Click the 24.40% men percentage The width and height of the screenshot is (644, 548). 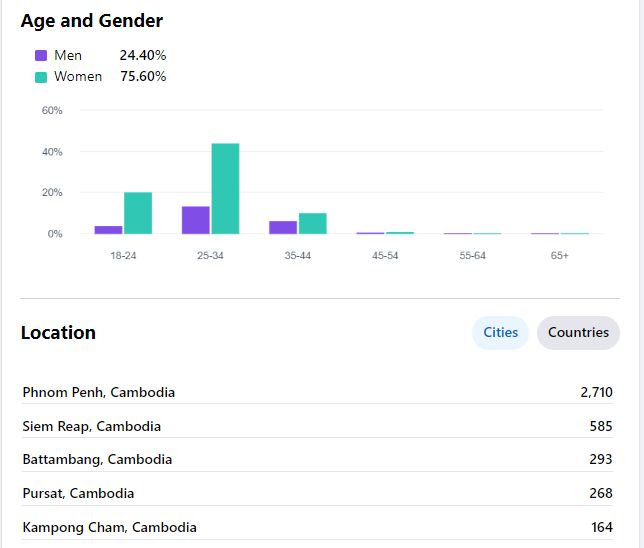click(143, 55)
